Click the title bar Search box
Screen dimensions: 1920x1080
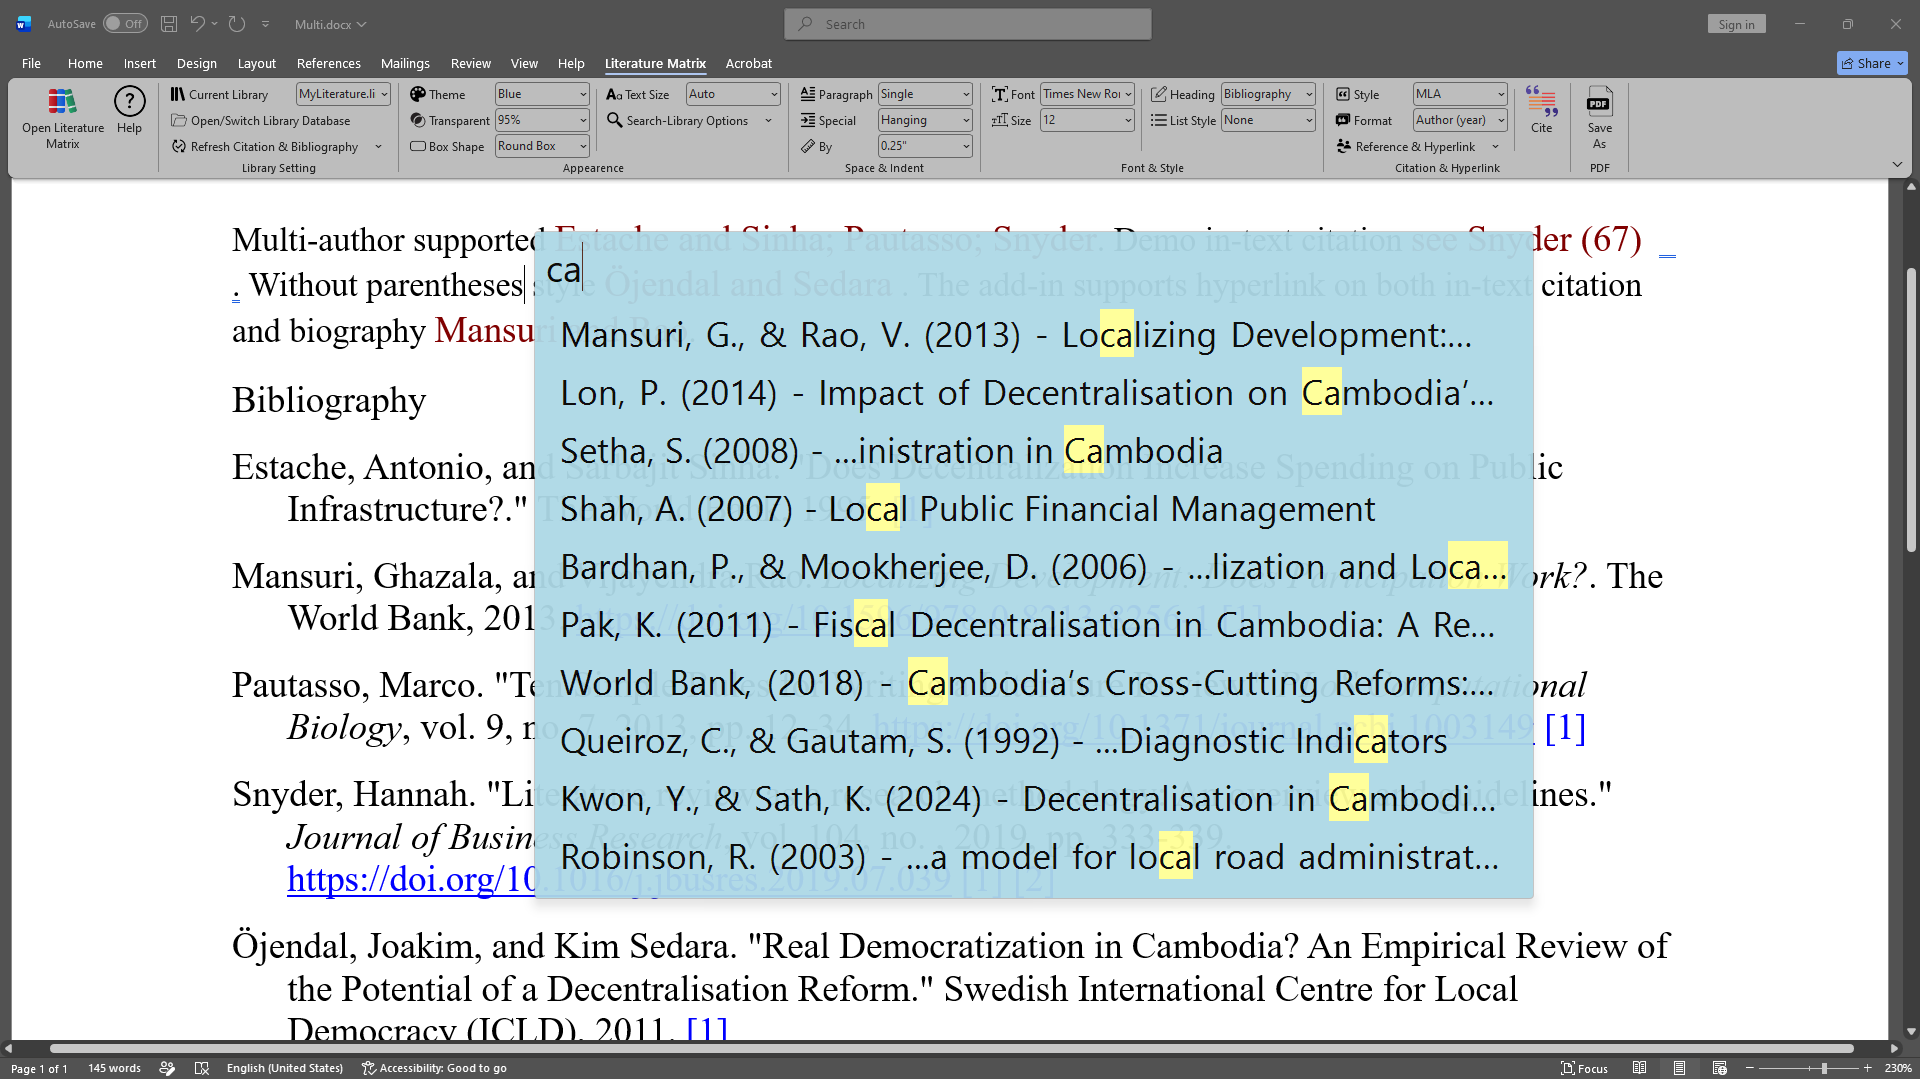click(x=967, y=24)
